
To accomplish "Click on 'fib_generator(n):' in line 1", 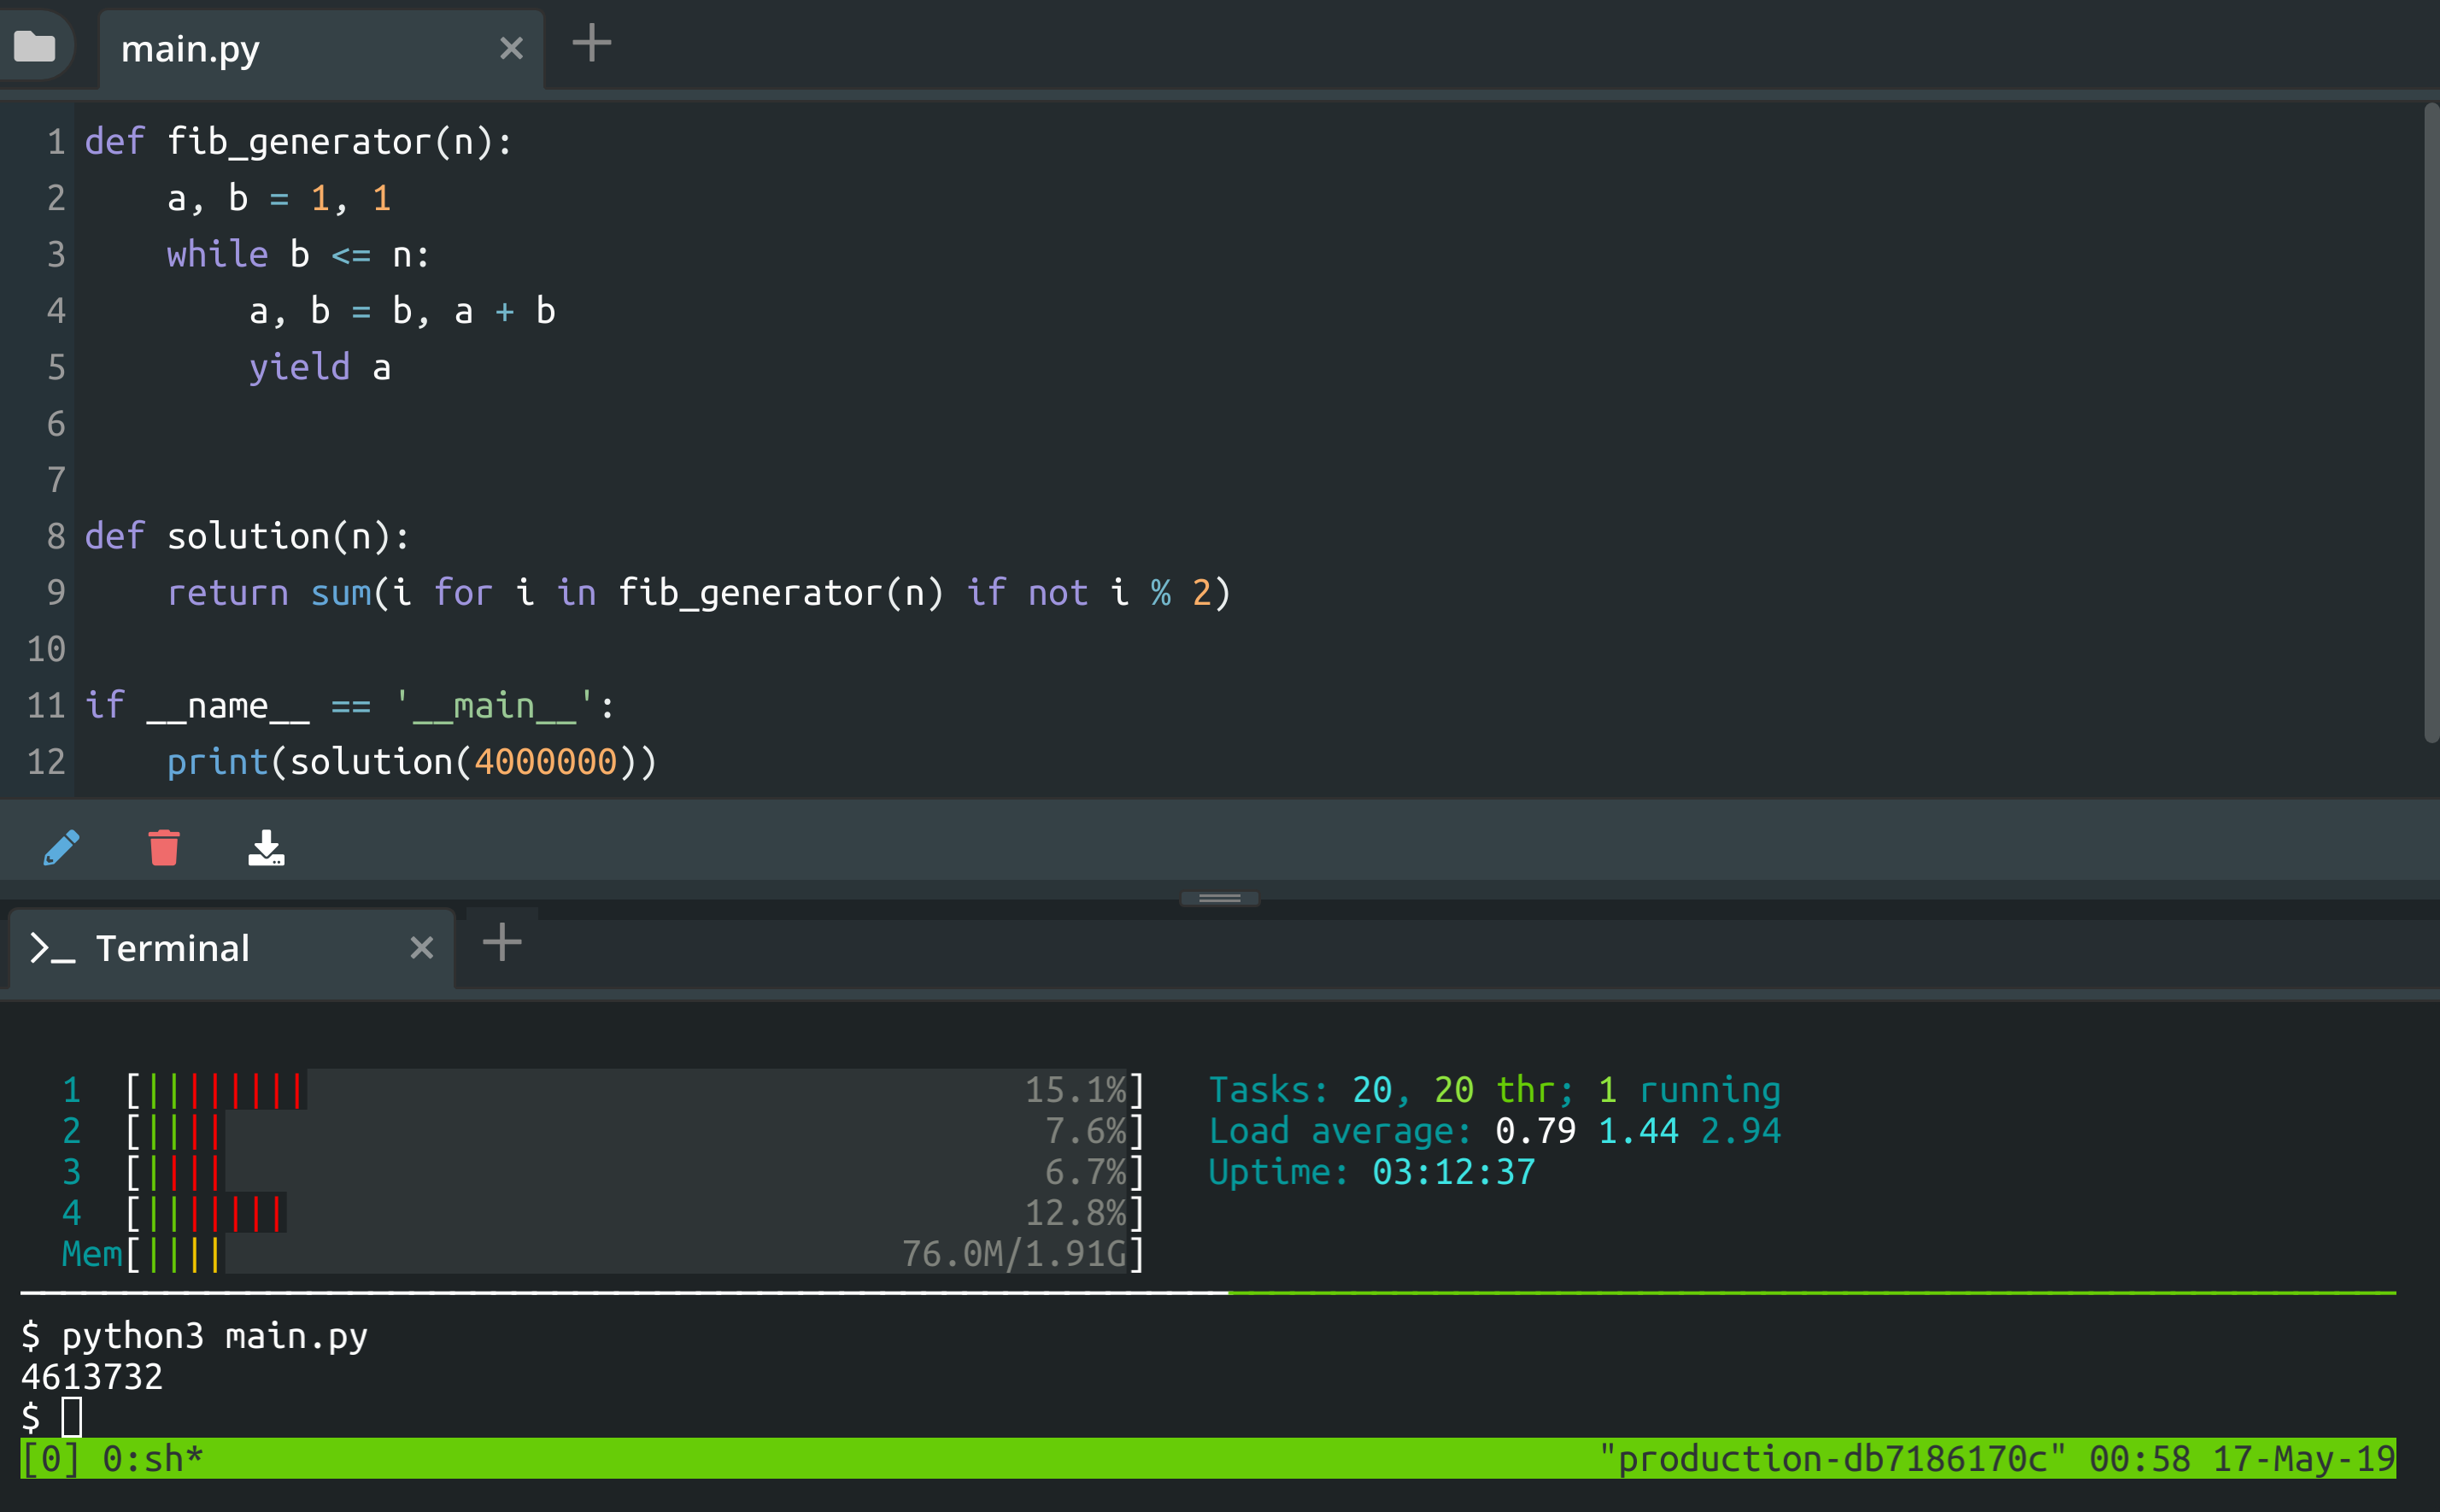I will [x=340, y=142].
